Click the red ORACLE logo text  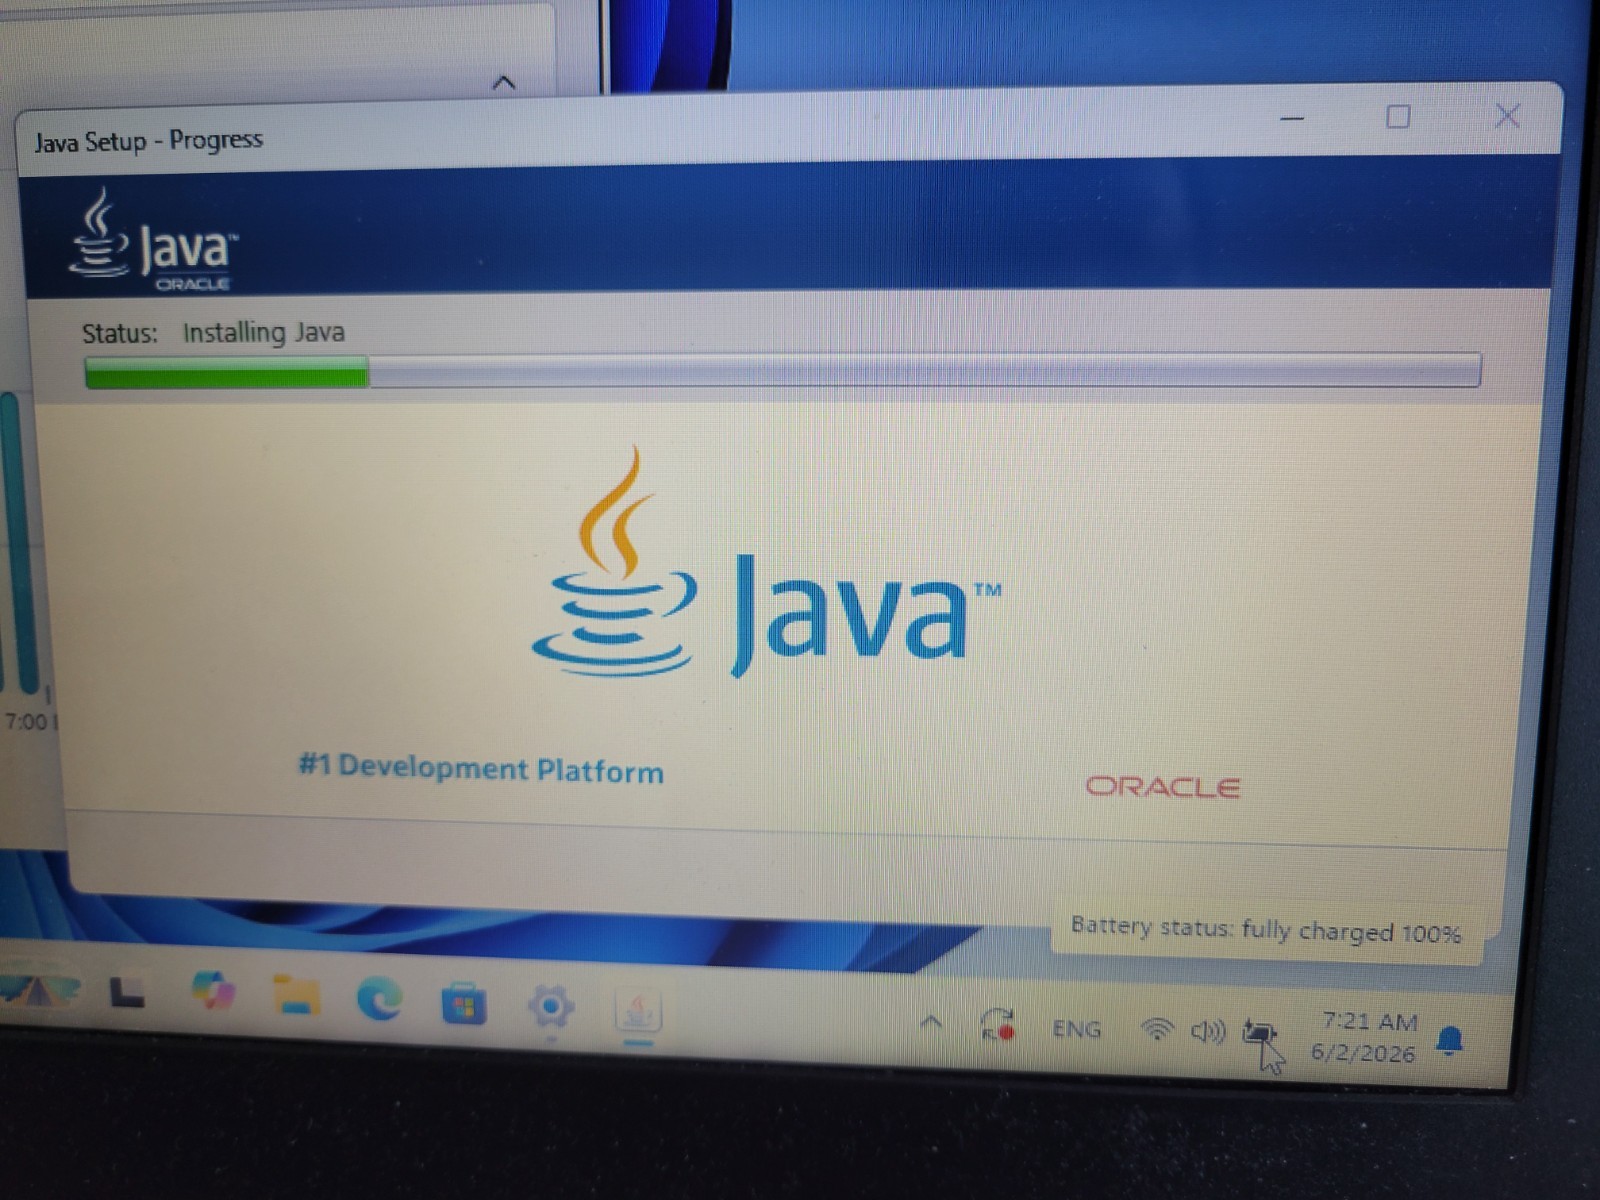(x=1163, y=787)
